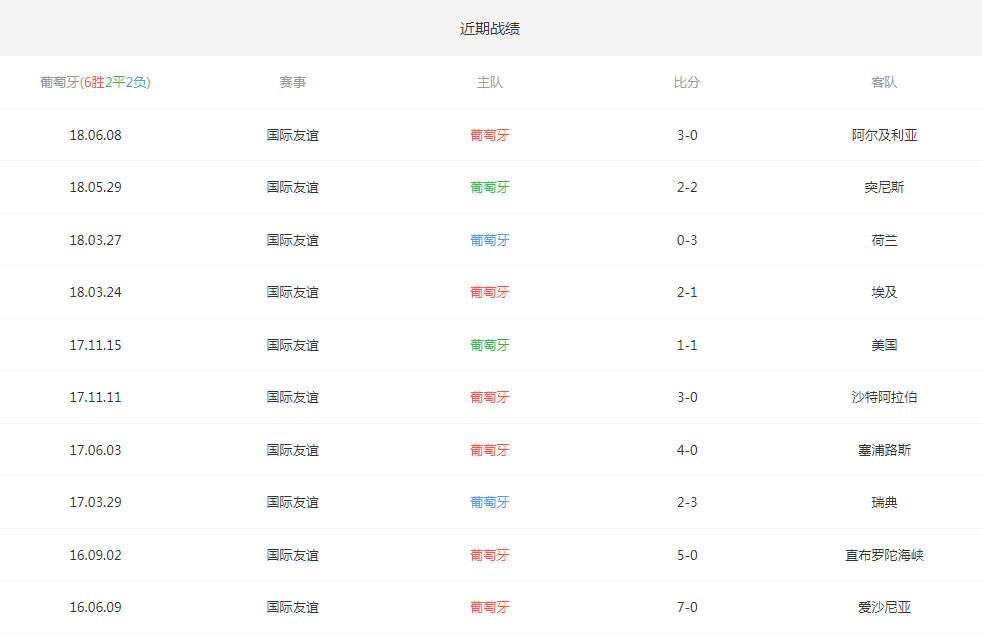Click the 3-0 score against 阿尔及利亚

(687, 135)
